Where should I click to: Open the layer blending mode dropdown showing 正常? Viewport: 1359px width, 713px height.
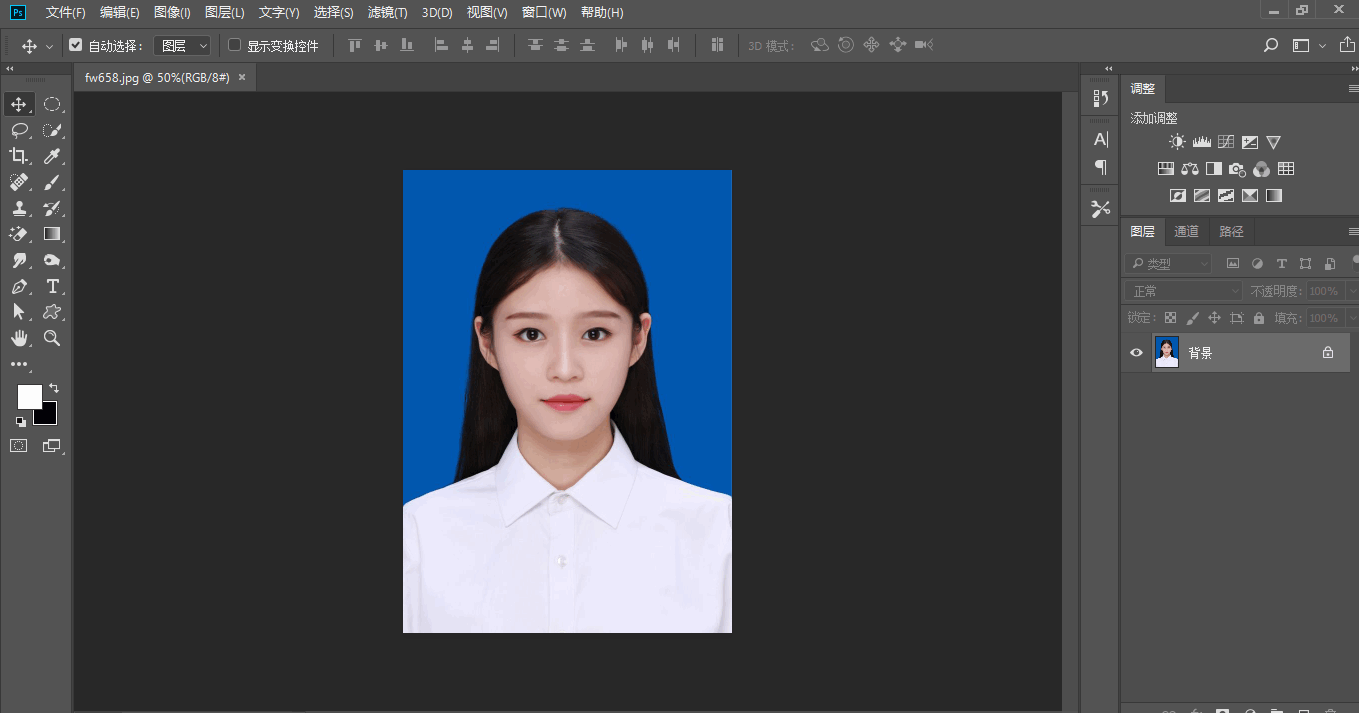click(1182, 290)
